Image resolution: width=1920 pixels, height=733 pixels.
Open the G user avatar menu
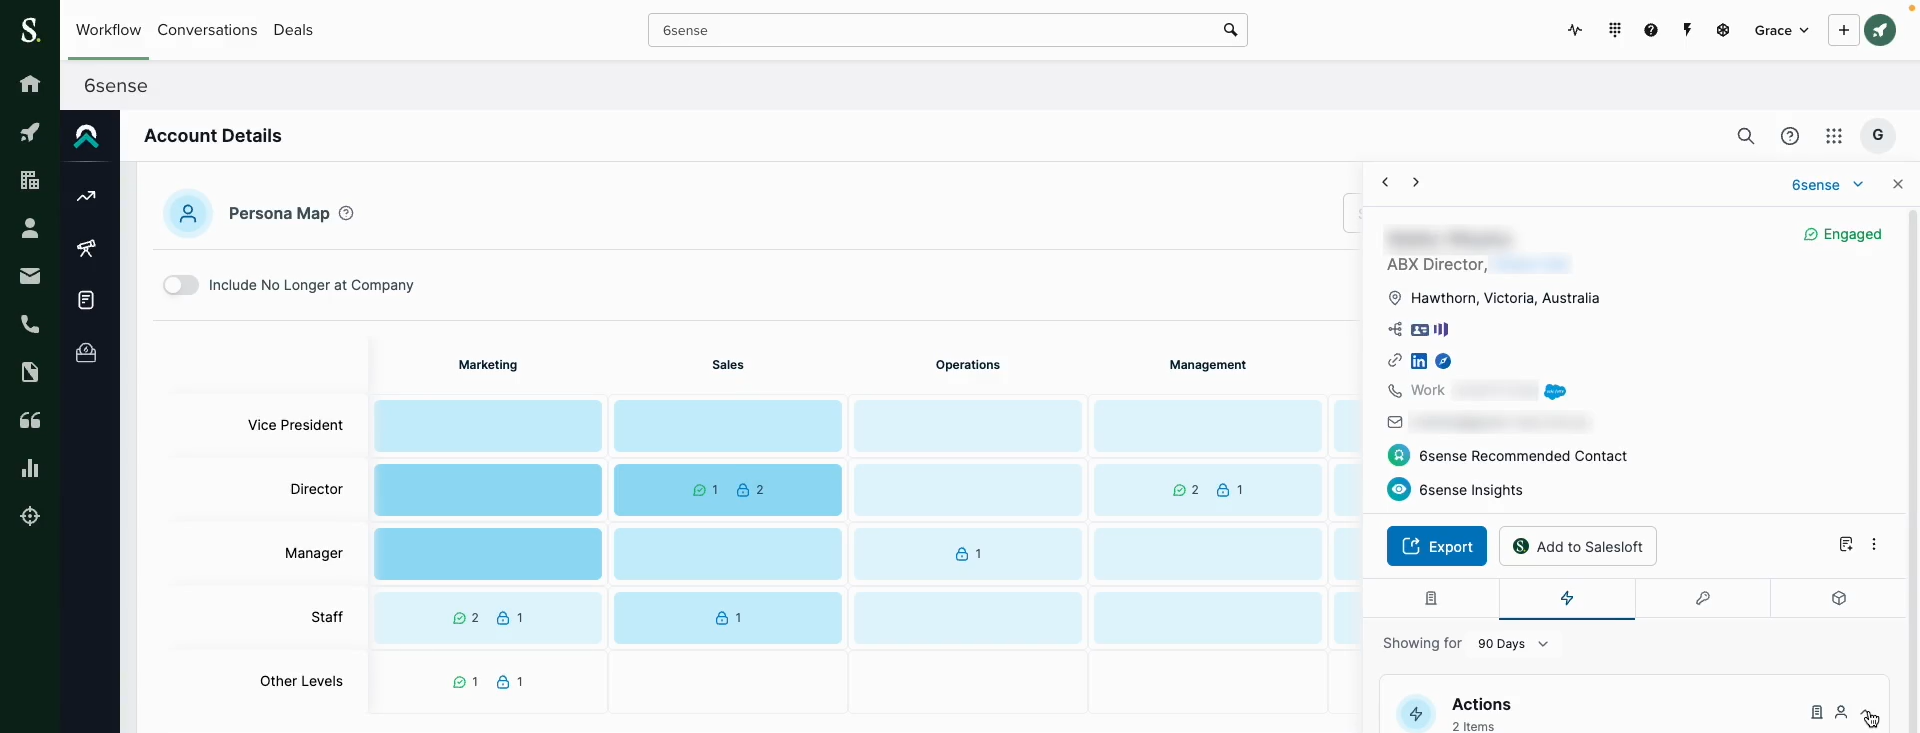point(1878,135)
